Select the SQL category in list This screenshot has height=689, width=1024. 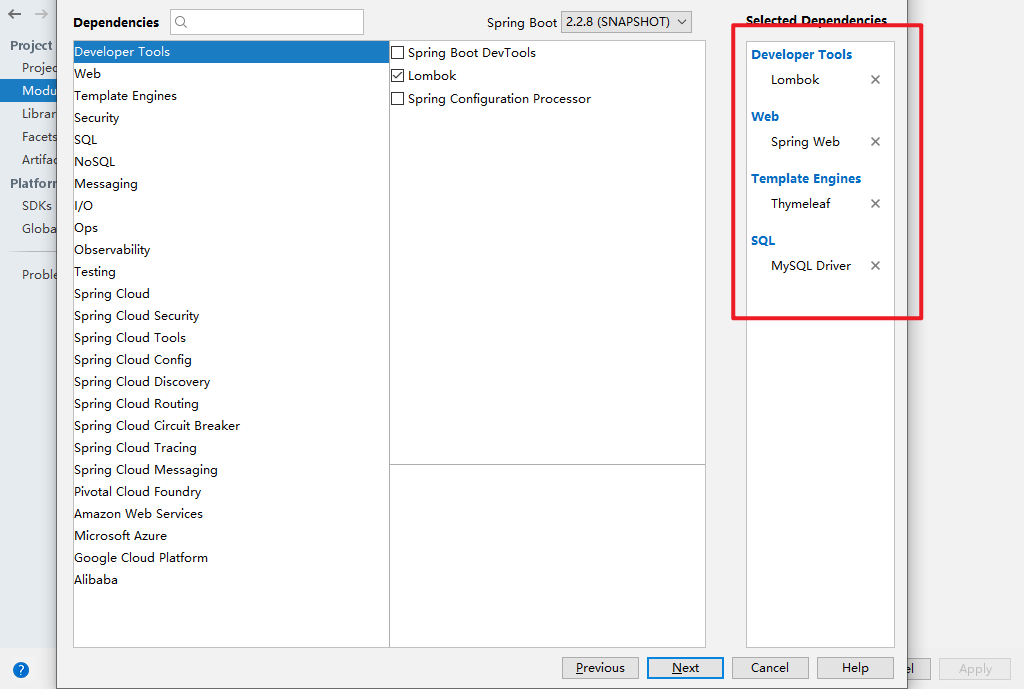coord(231,140)
